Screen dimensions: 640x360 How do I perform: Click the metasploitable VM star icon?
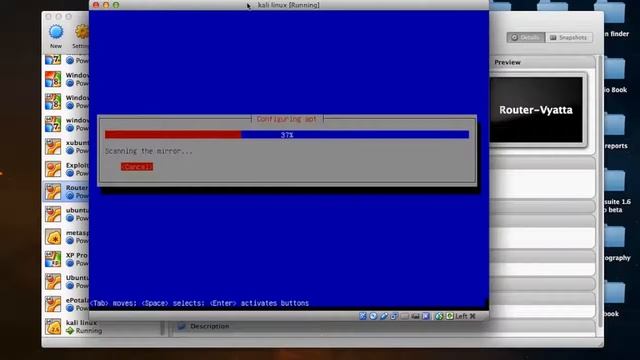[53, 236]
